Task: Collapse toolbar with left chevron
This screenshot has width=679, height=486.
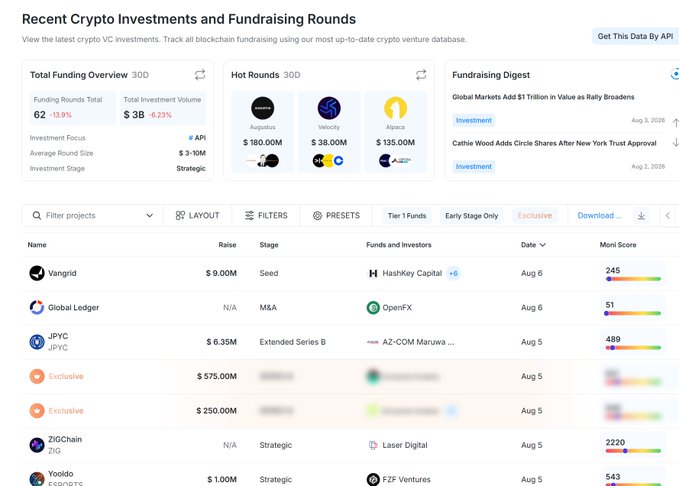Action: [x=668, y=216]
